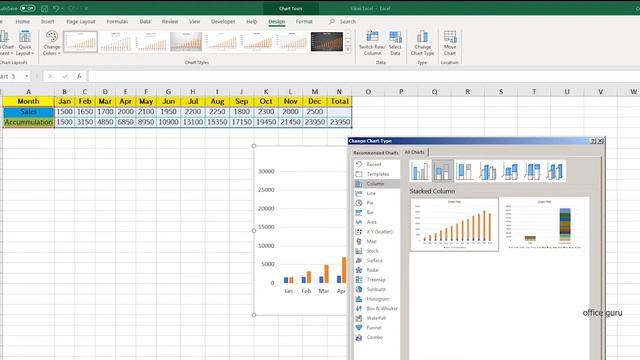Open Quick Layout dropdown
The image size is (640, 360).
[25, 43]
